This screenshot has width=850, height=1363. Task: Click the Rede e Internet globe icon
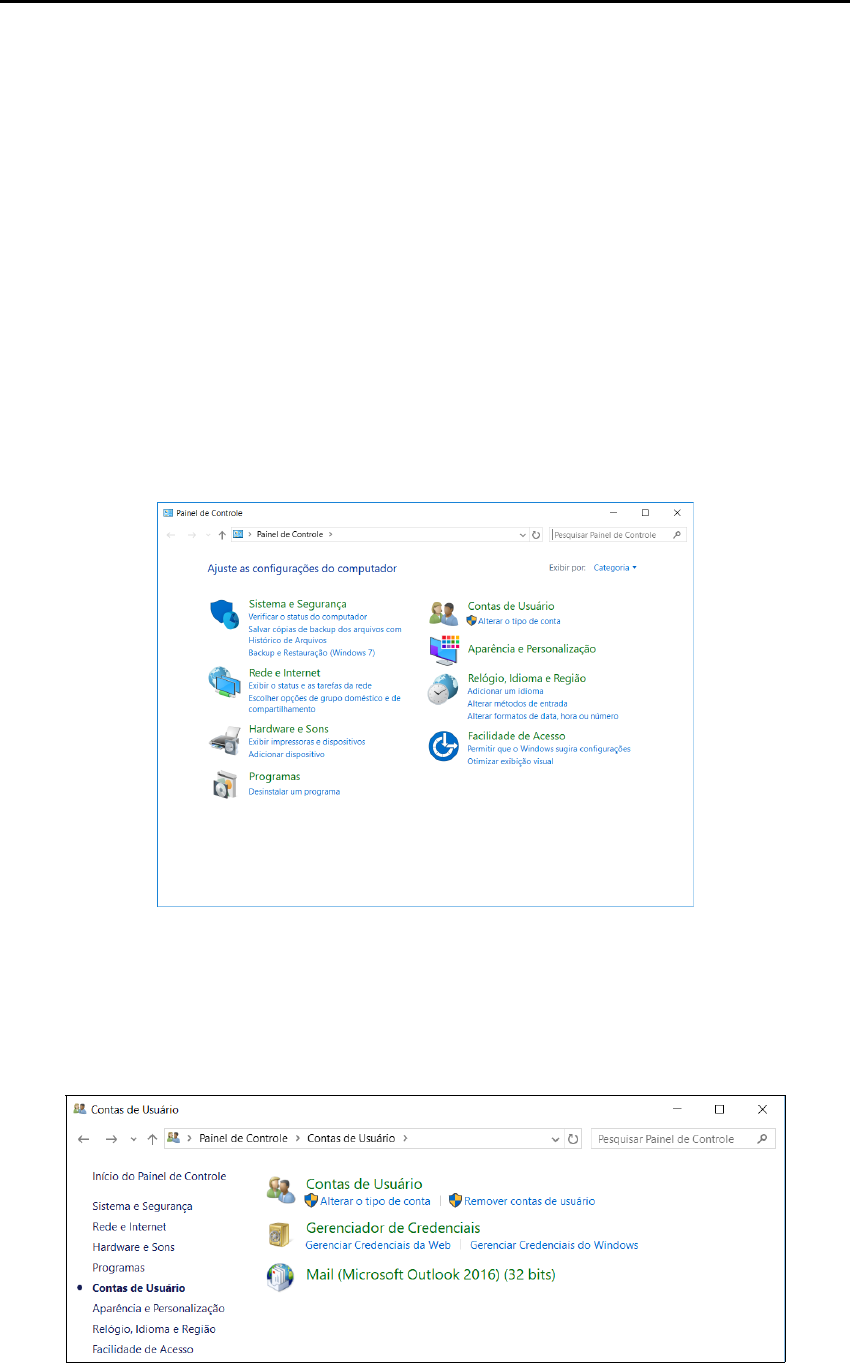[x=224, y=681]
